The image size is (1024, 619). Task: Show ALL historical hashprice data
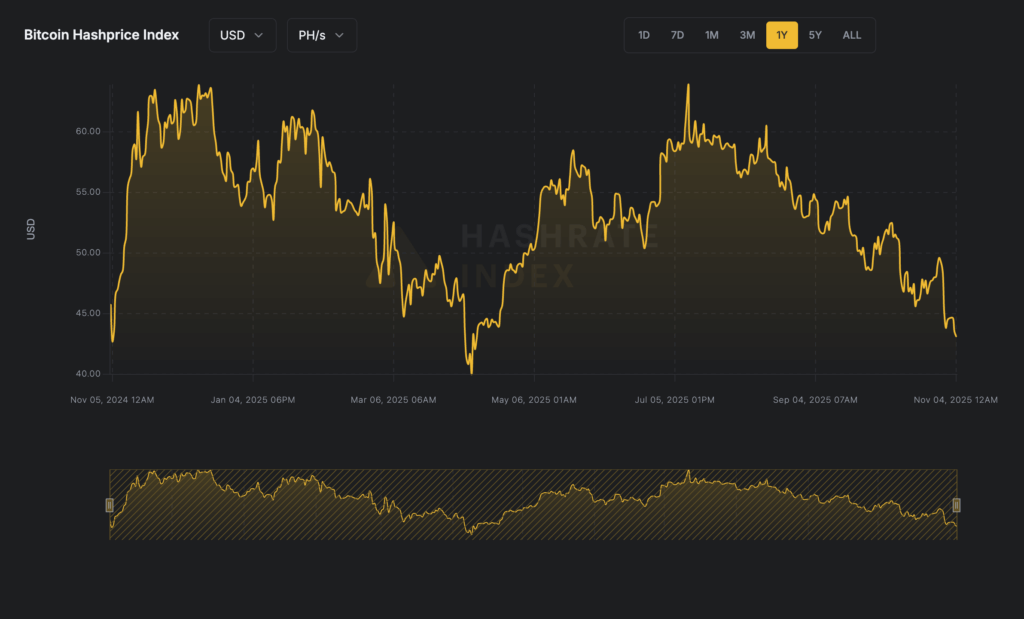pos(851,35)
